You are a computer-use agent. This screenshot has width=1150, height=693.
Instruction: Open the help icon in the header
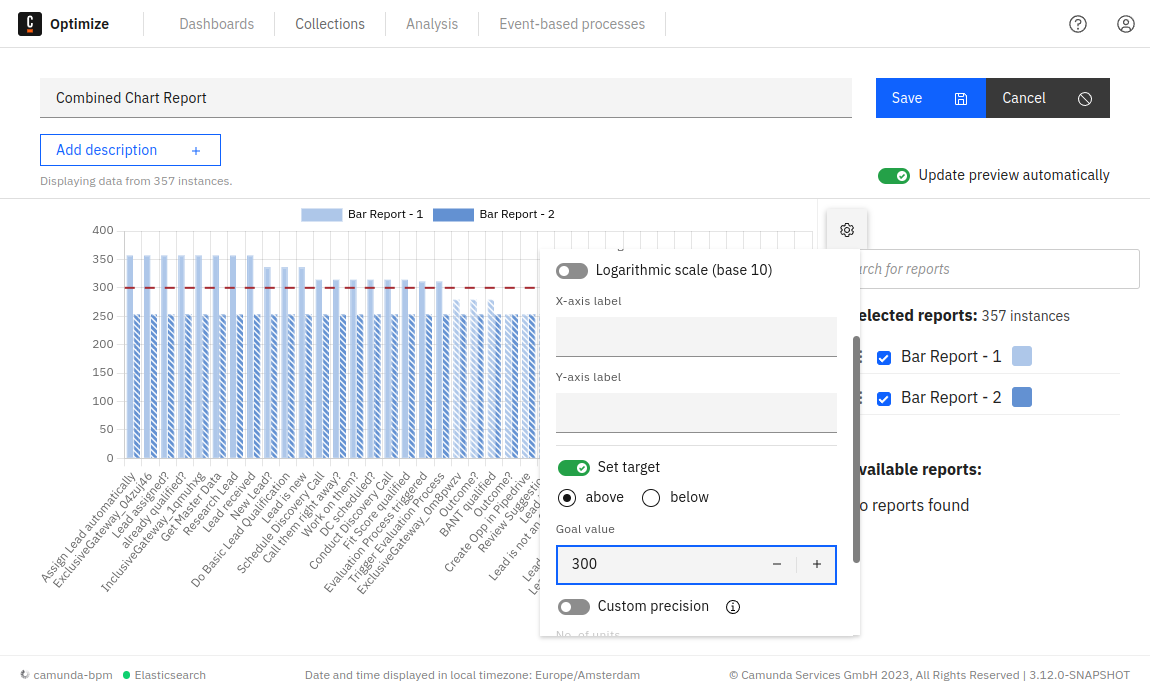click(1077, 23)
